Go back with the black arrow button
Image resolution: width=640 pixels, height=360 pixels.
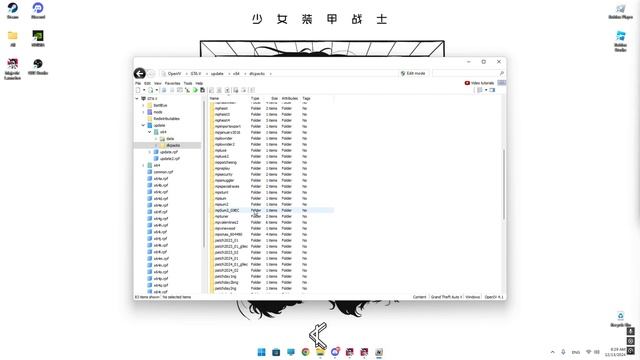(x=140, y=73)
